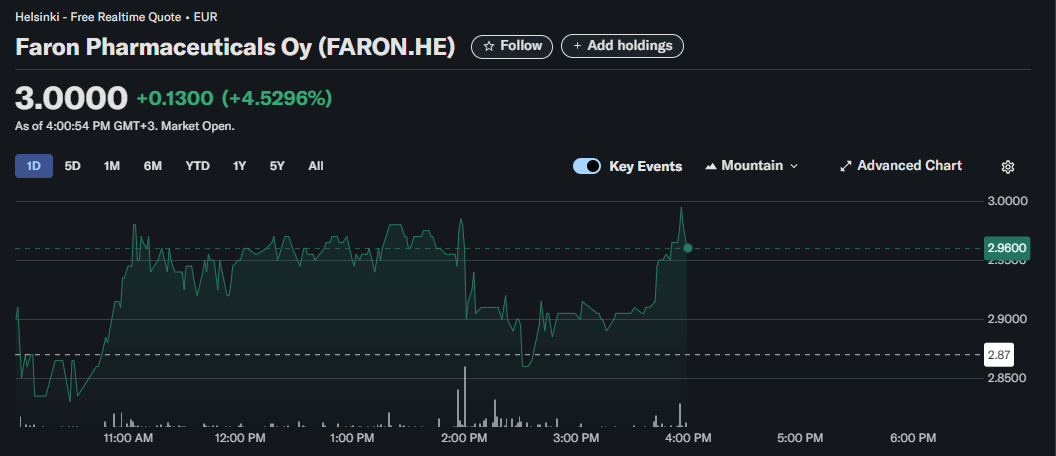Click the 2.9000 y-axis label
1056x456 pixels.
point(1006,319)
